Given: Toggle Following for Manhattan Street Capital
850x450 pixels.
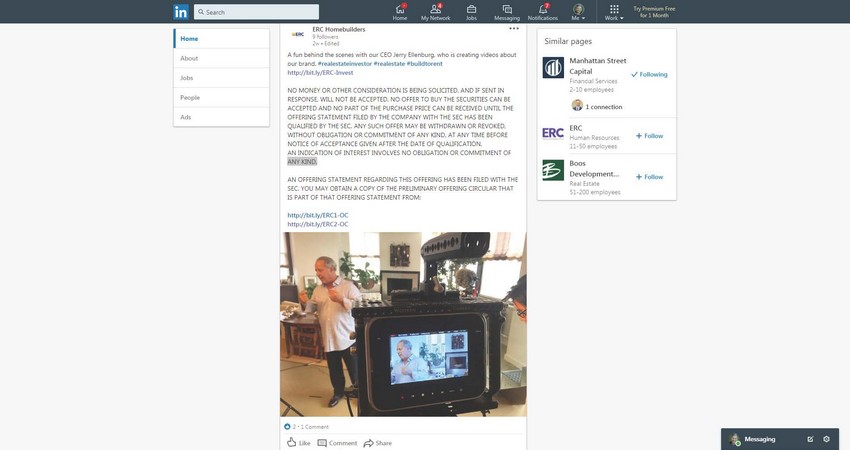Looking at the screenshot, I should [x=649, y=74].
